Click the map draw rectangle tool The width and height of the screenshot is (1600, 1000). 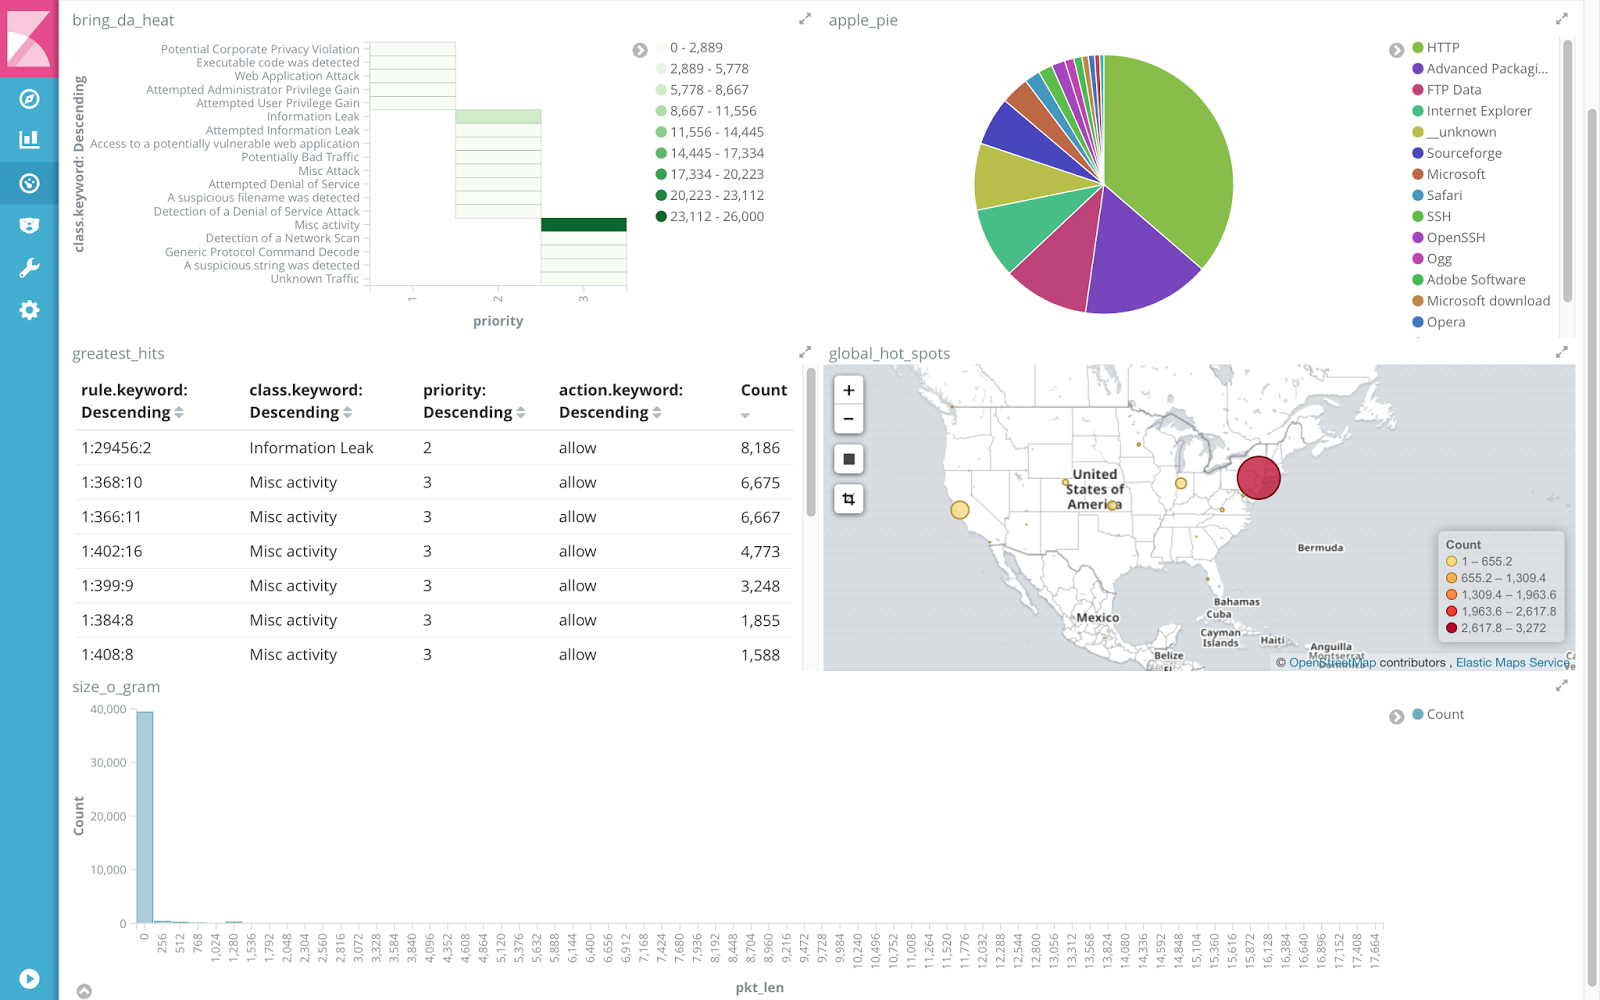click(847, 458)
